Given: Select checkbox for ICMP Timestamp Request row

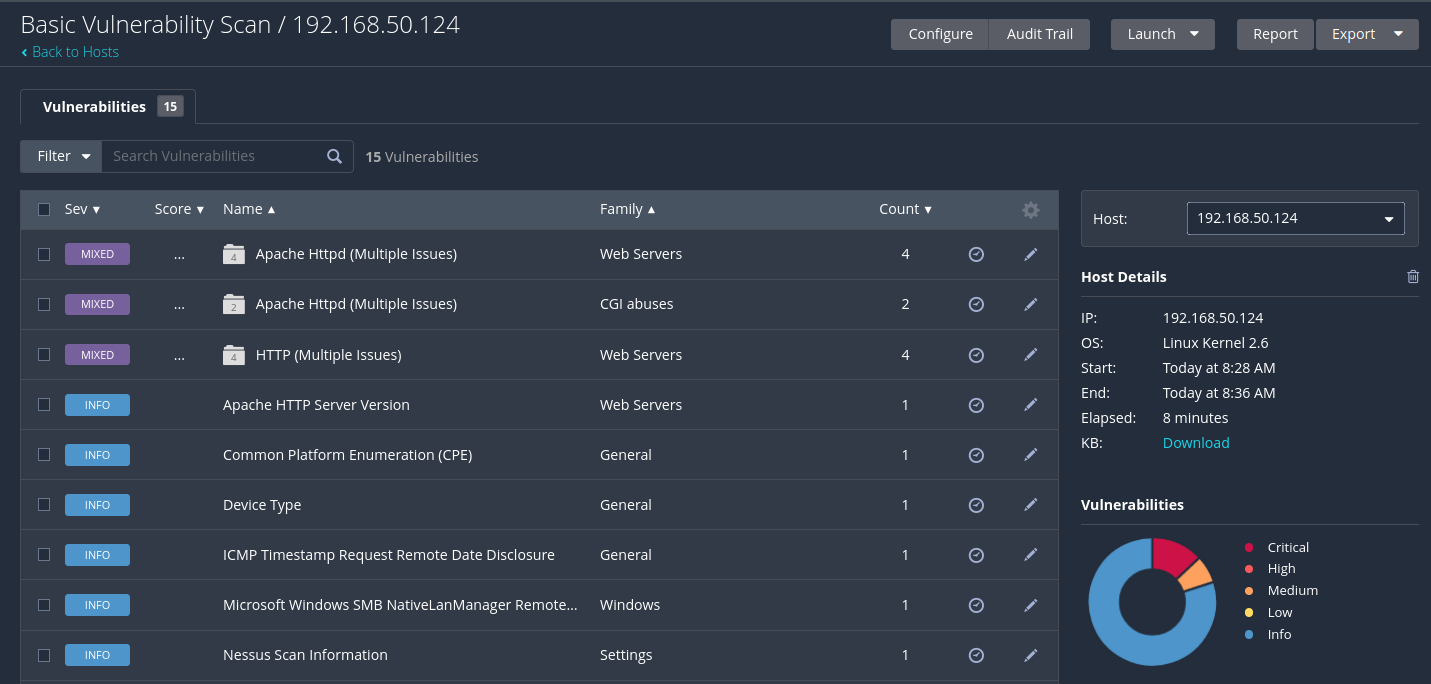Looking at the screenshot, I should (x=44, y=555).
